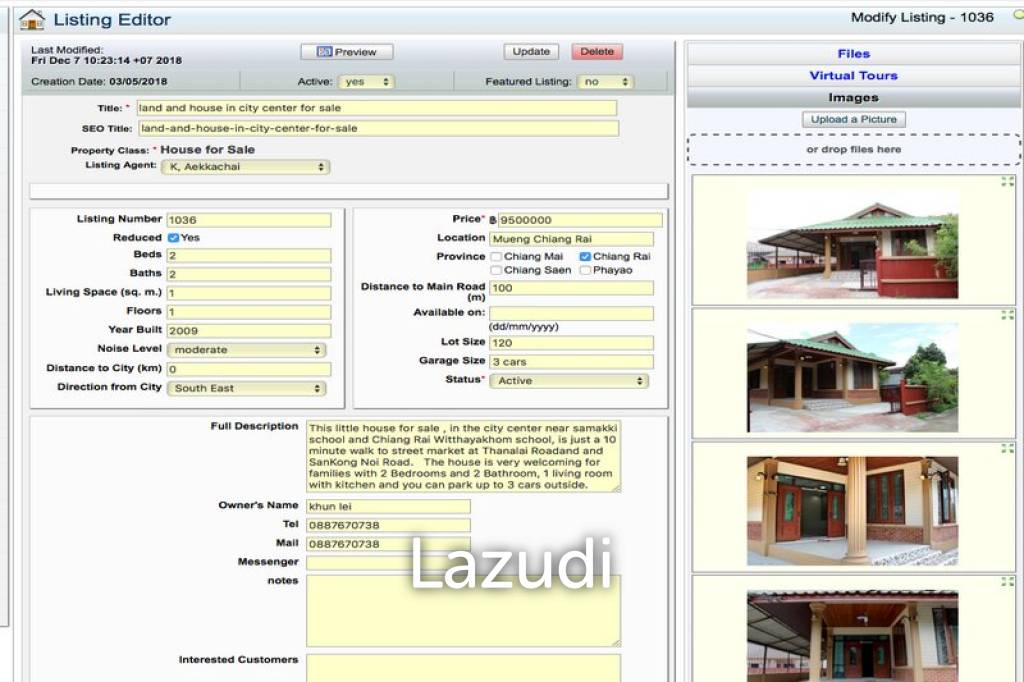This screenshot has width=1024, height=682.
Task: Click the Title input field
Action: point(377,108)
